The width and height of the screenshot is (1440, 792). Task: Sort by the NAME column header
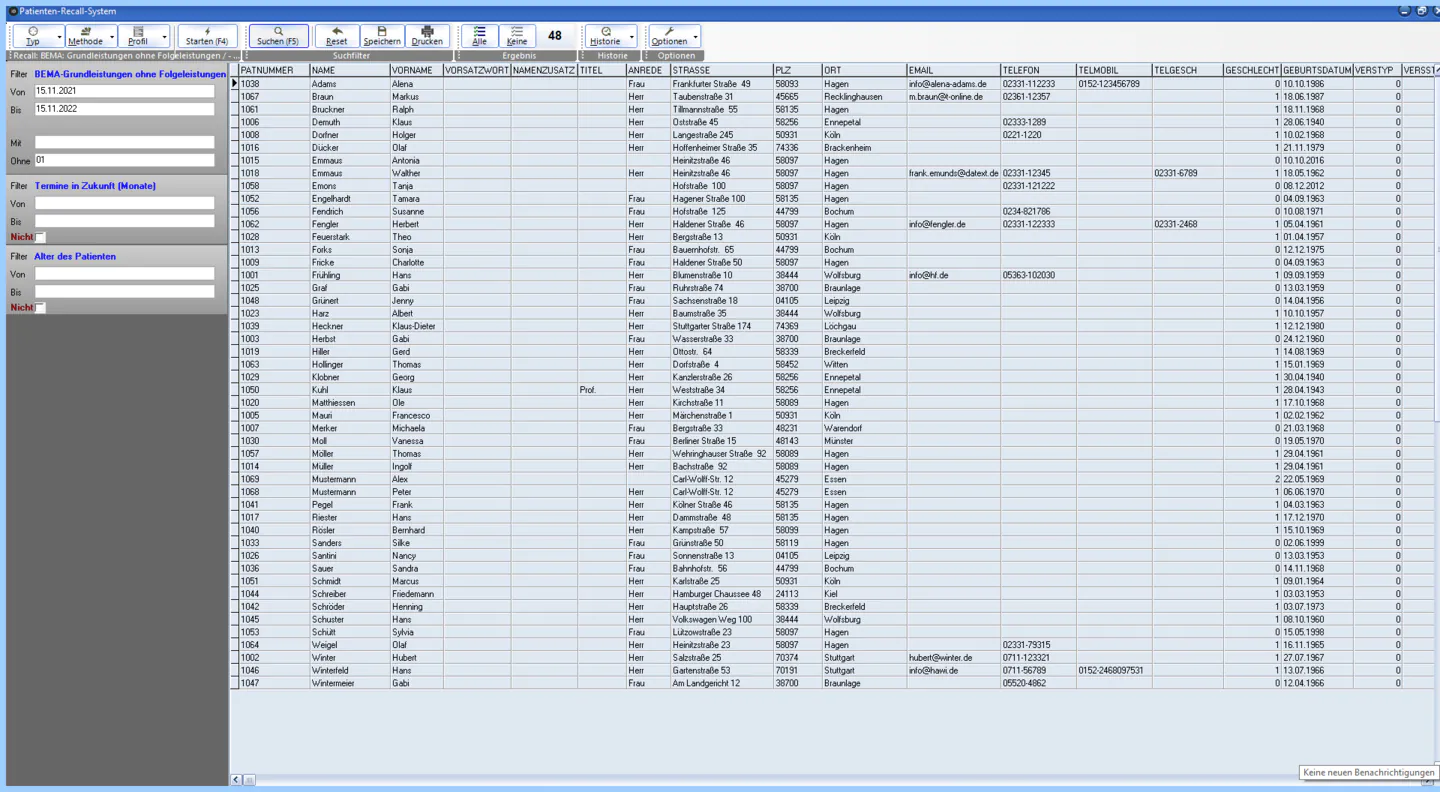coord(348,71)
